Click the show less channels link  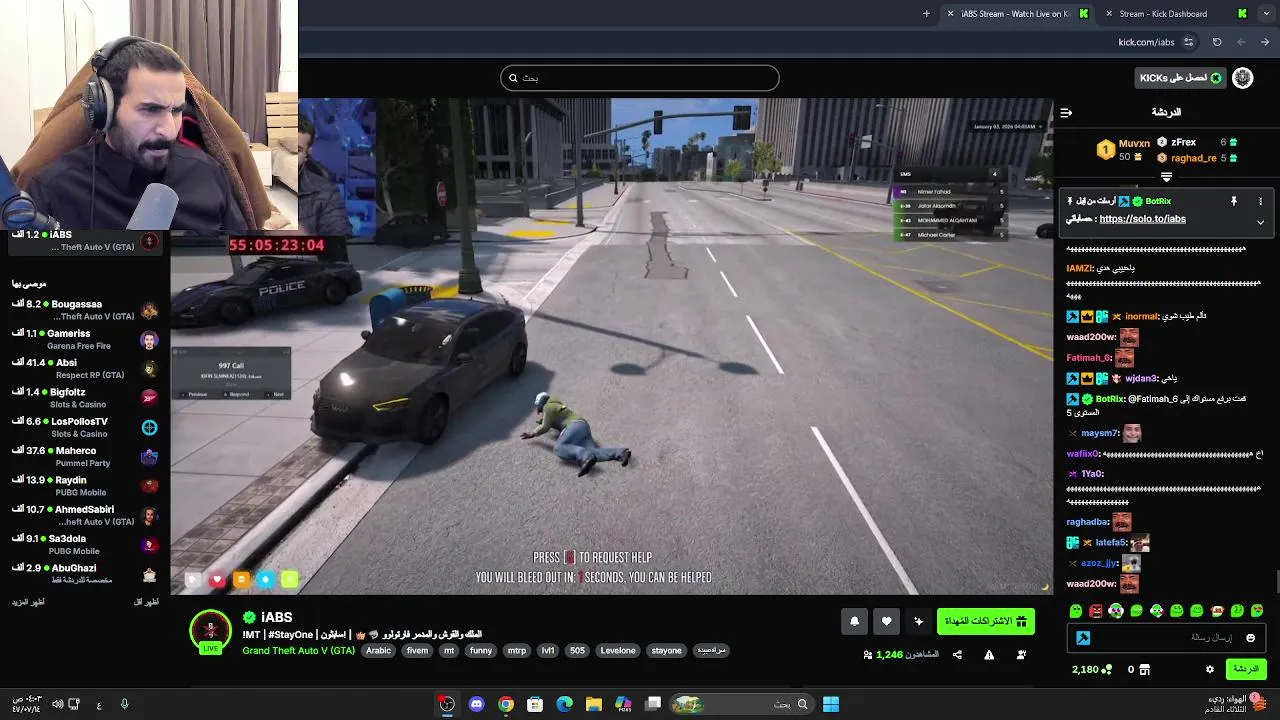(147, 602)
